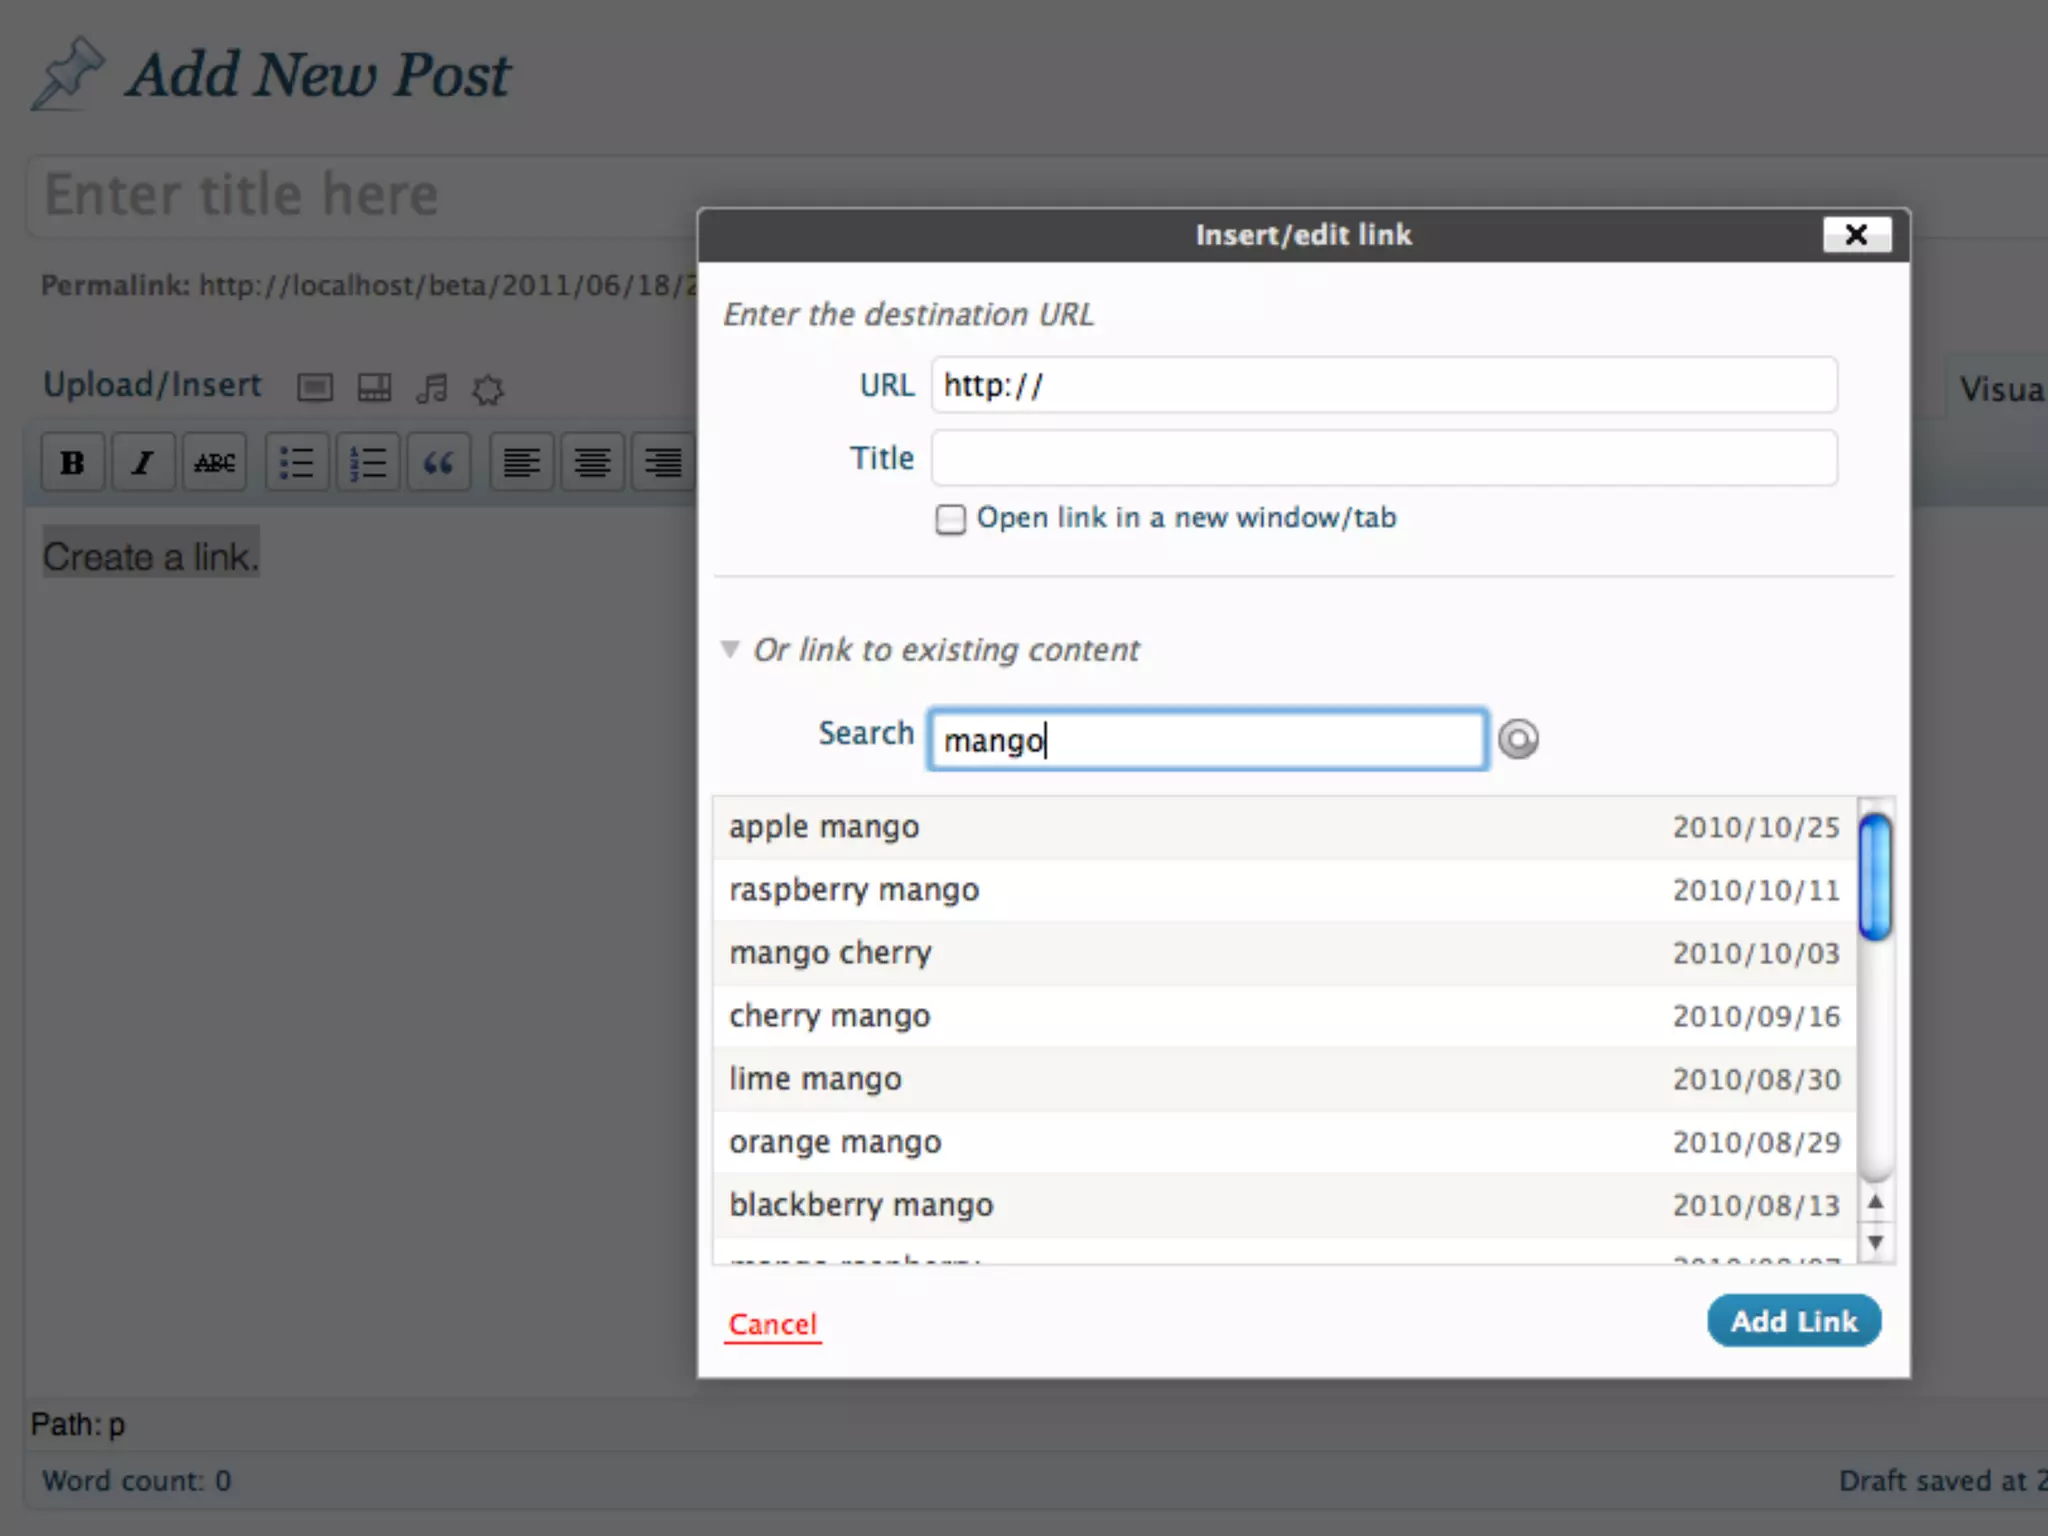Insert an unordered bullet list
This screenshot has width=2048, height=1536.
tap(297, 463)
